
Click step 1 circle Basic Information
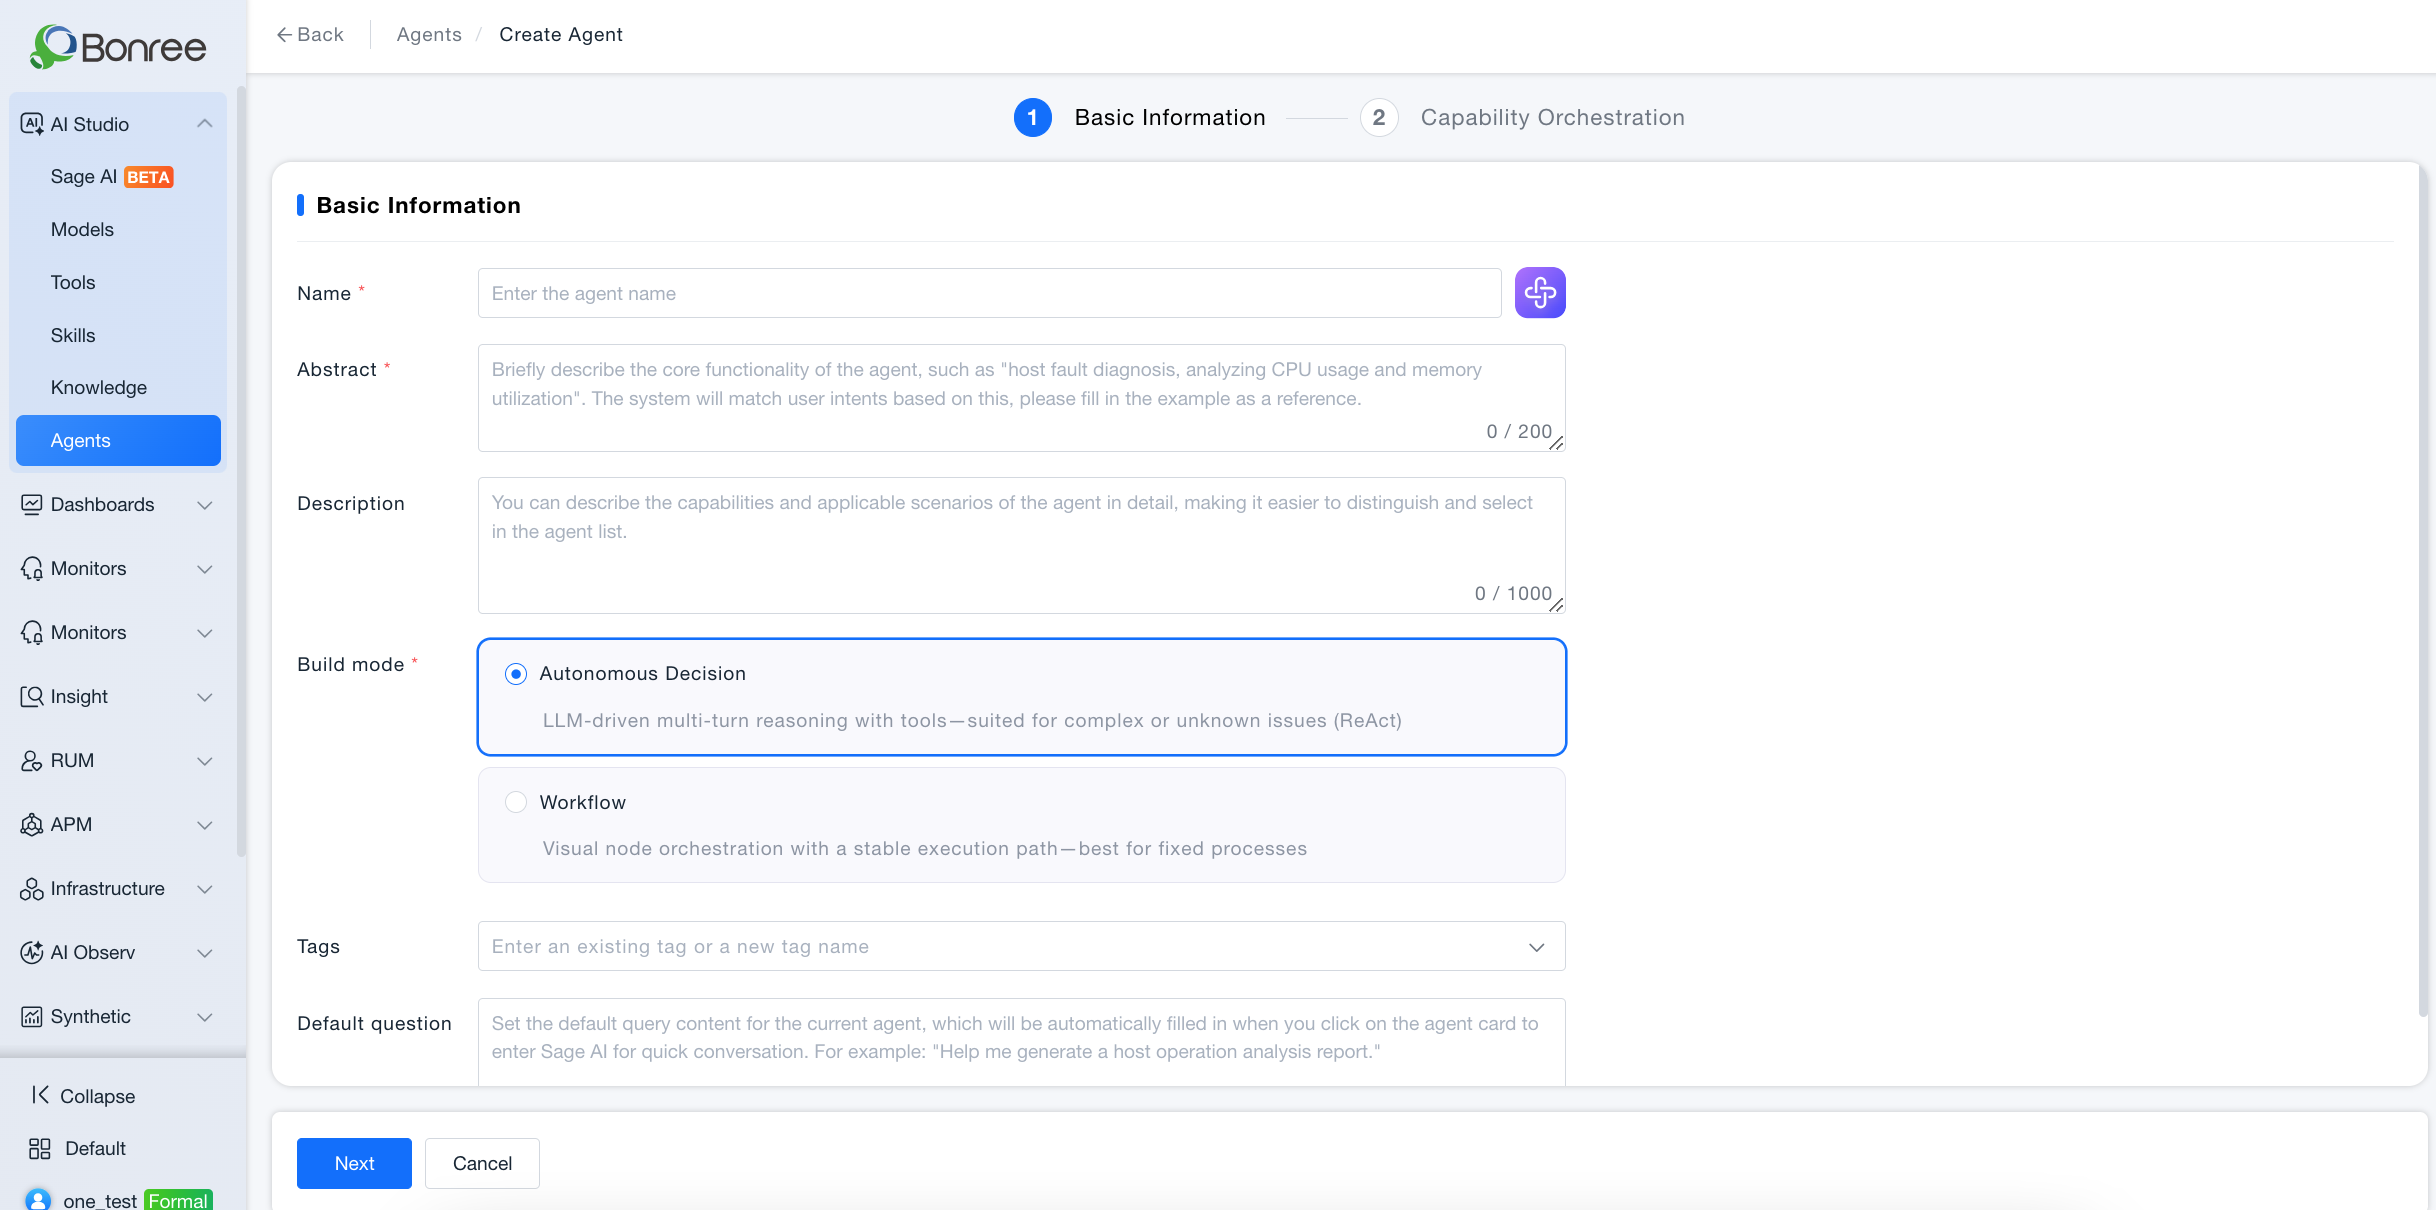[1032, 118]
